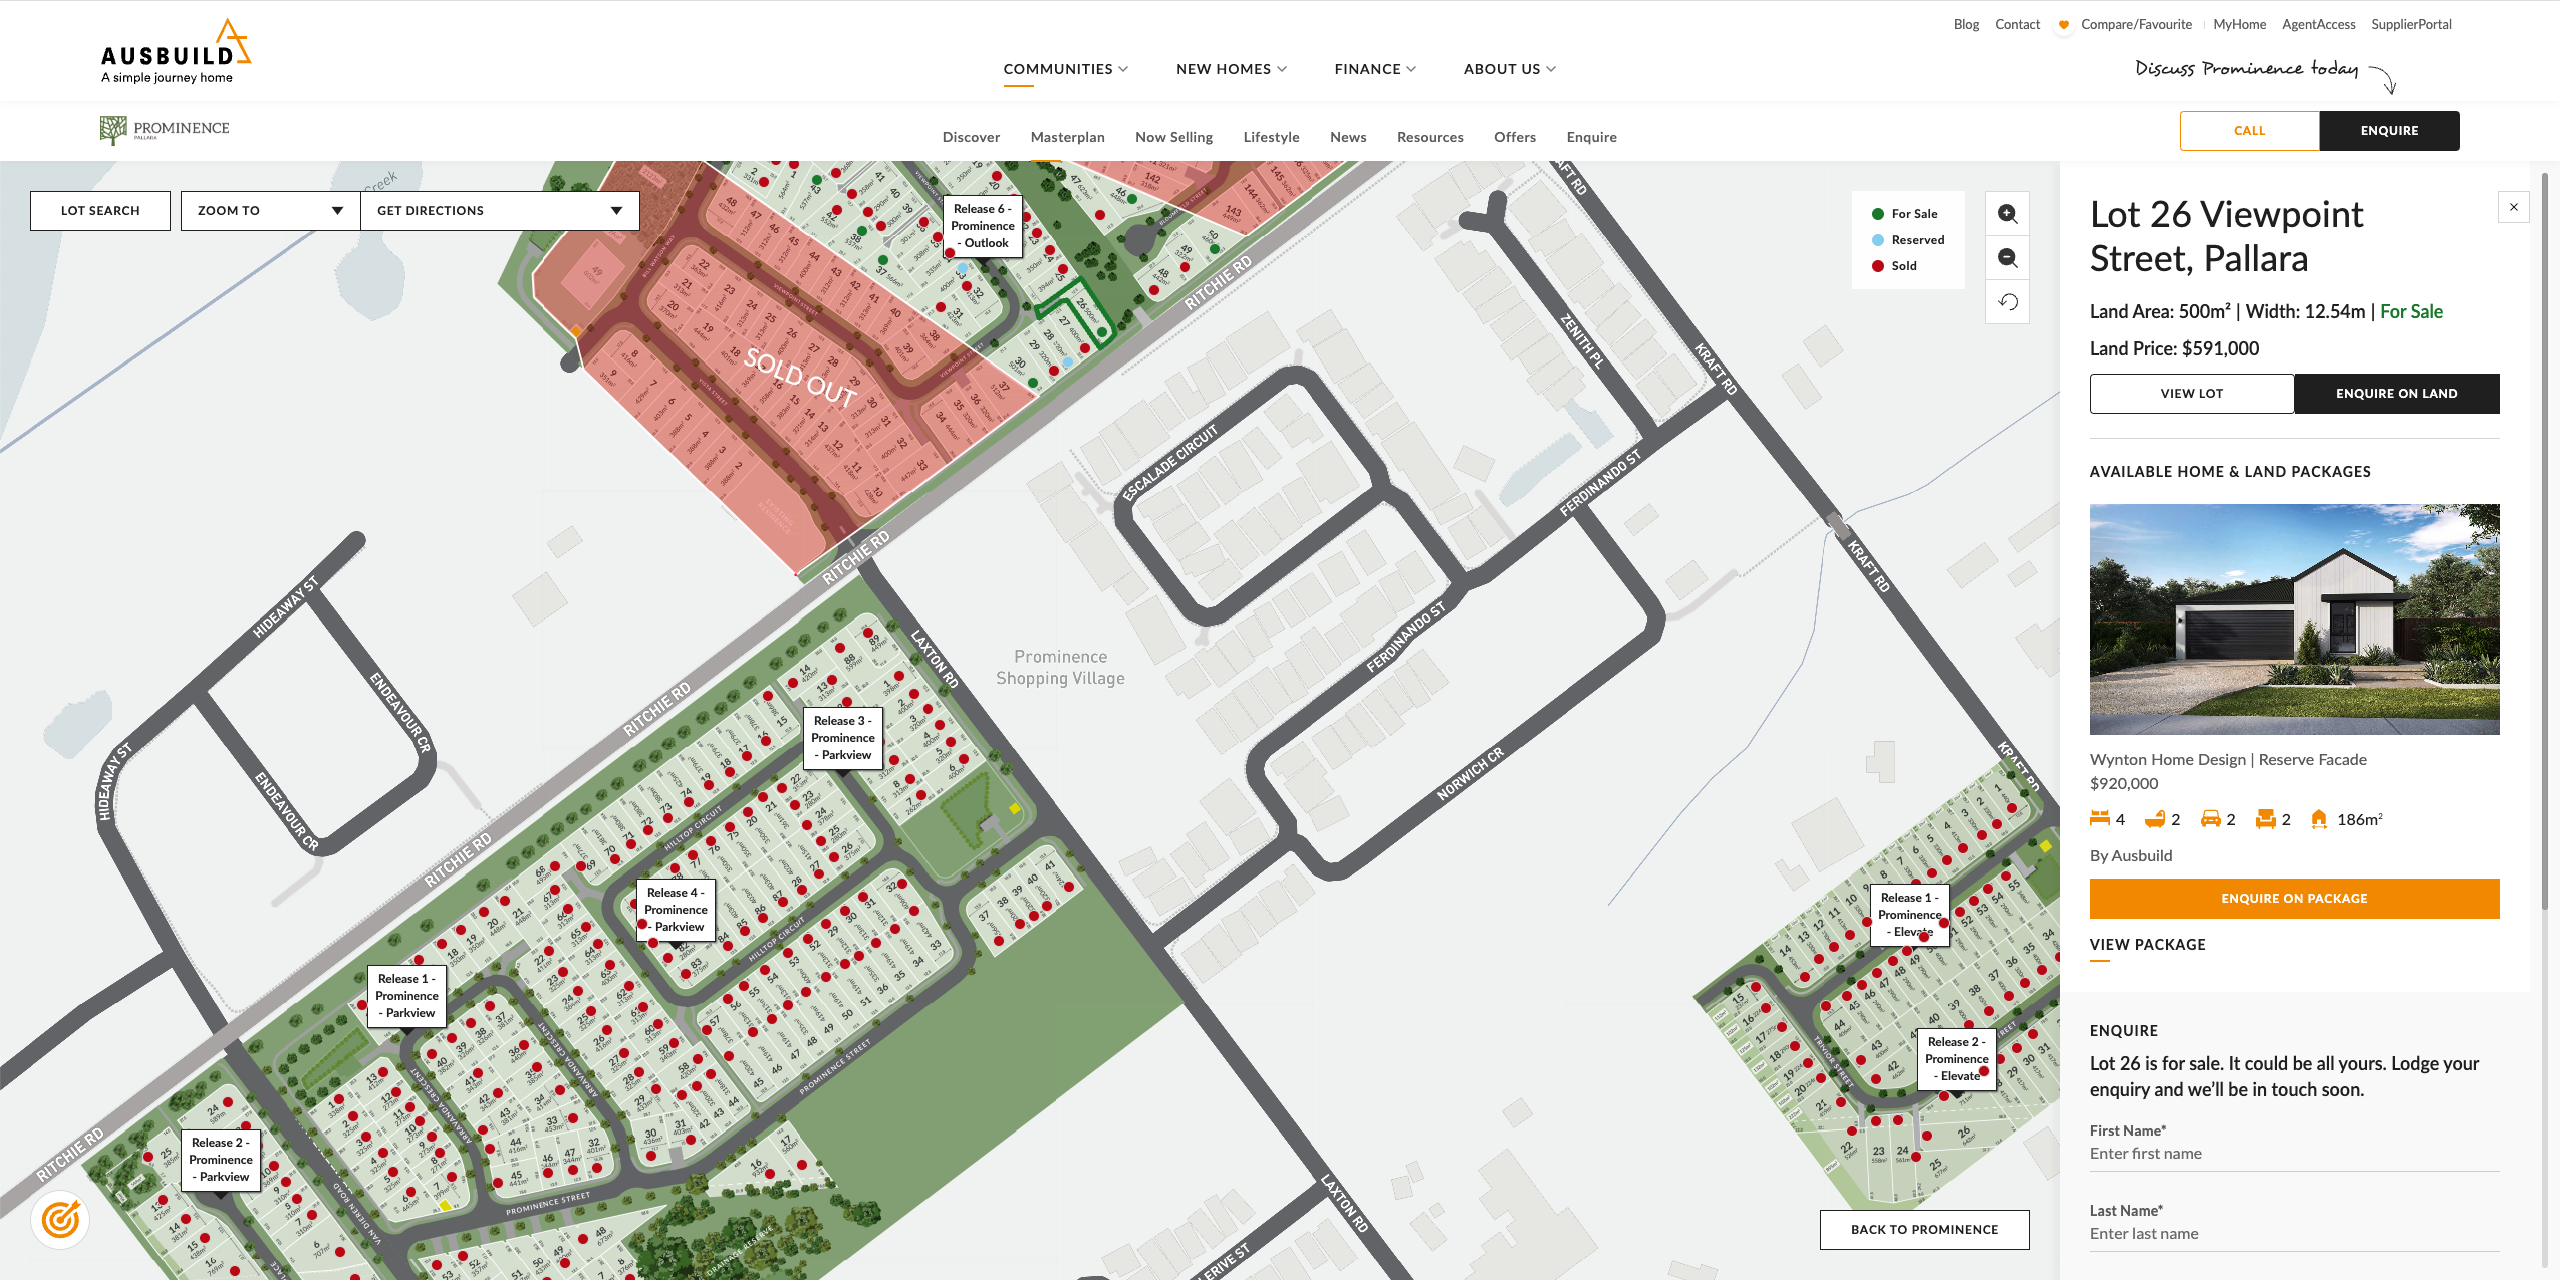Viewport: 2560px width, 1283px height.
Task: Click BACK TO PROMINENCE button
Action: (x=1923, y=1230)
